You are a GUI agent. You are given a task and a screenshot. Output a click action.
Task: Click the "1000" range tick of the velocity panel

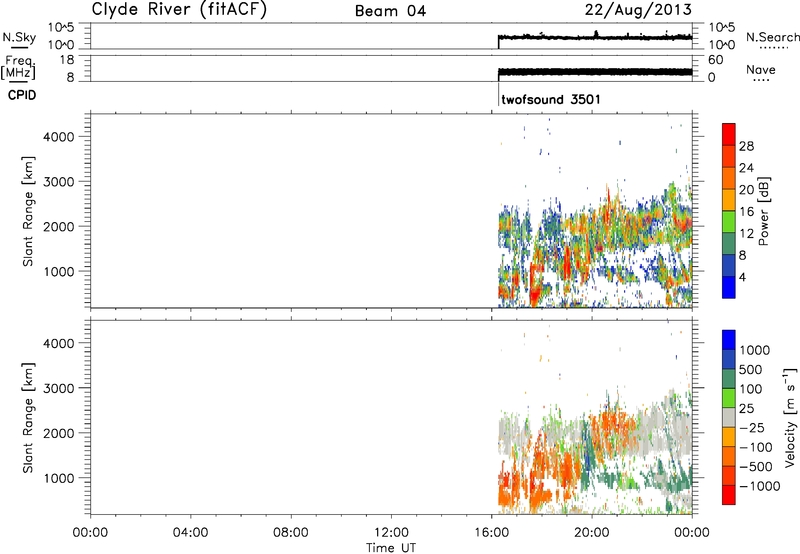tap(59, 478)
